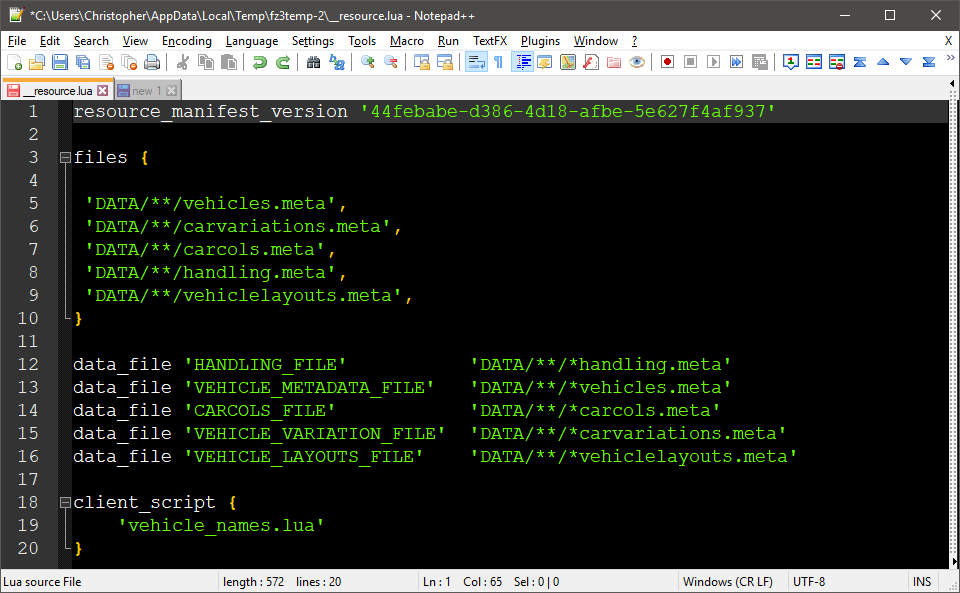Save all open files

pos(83,62)
